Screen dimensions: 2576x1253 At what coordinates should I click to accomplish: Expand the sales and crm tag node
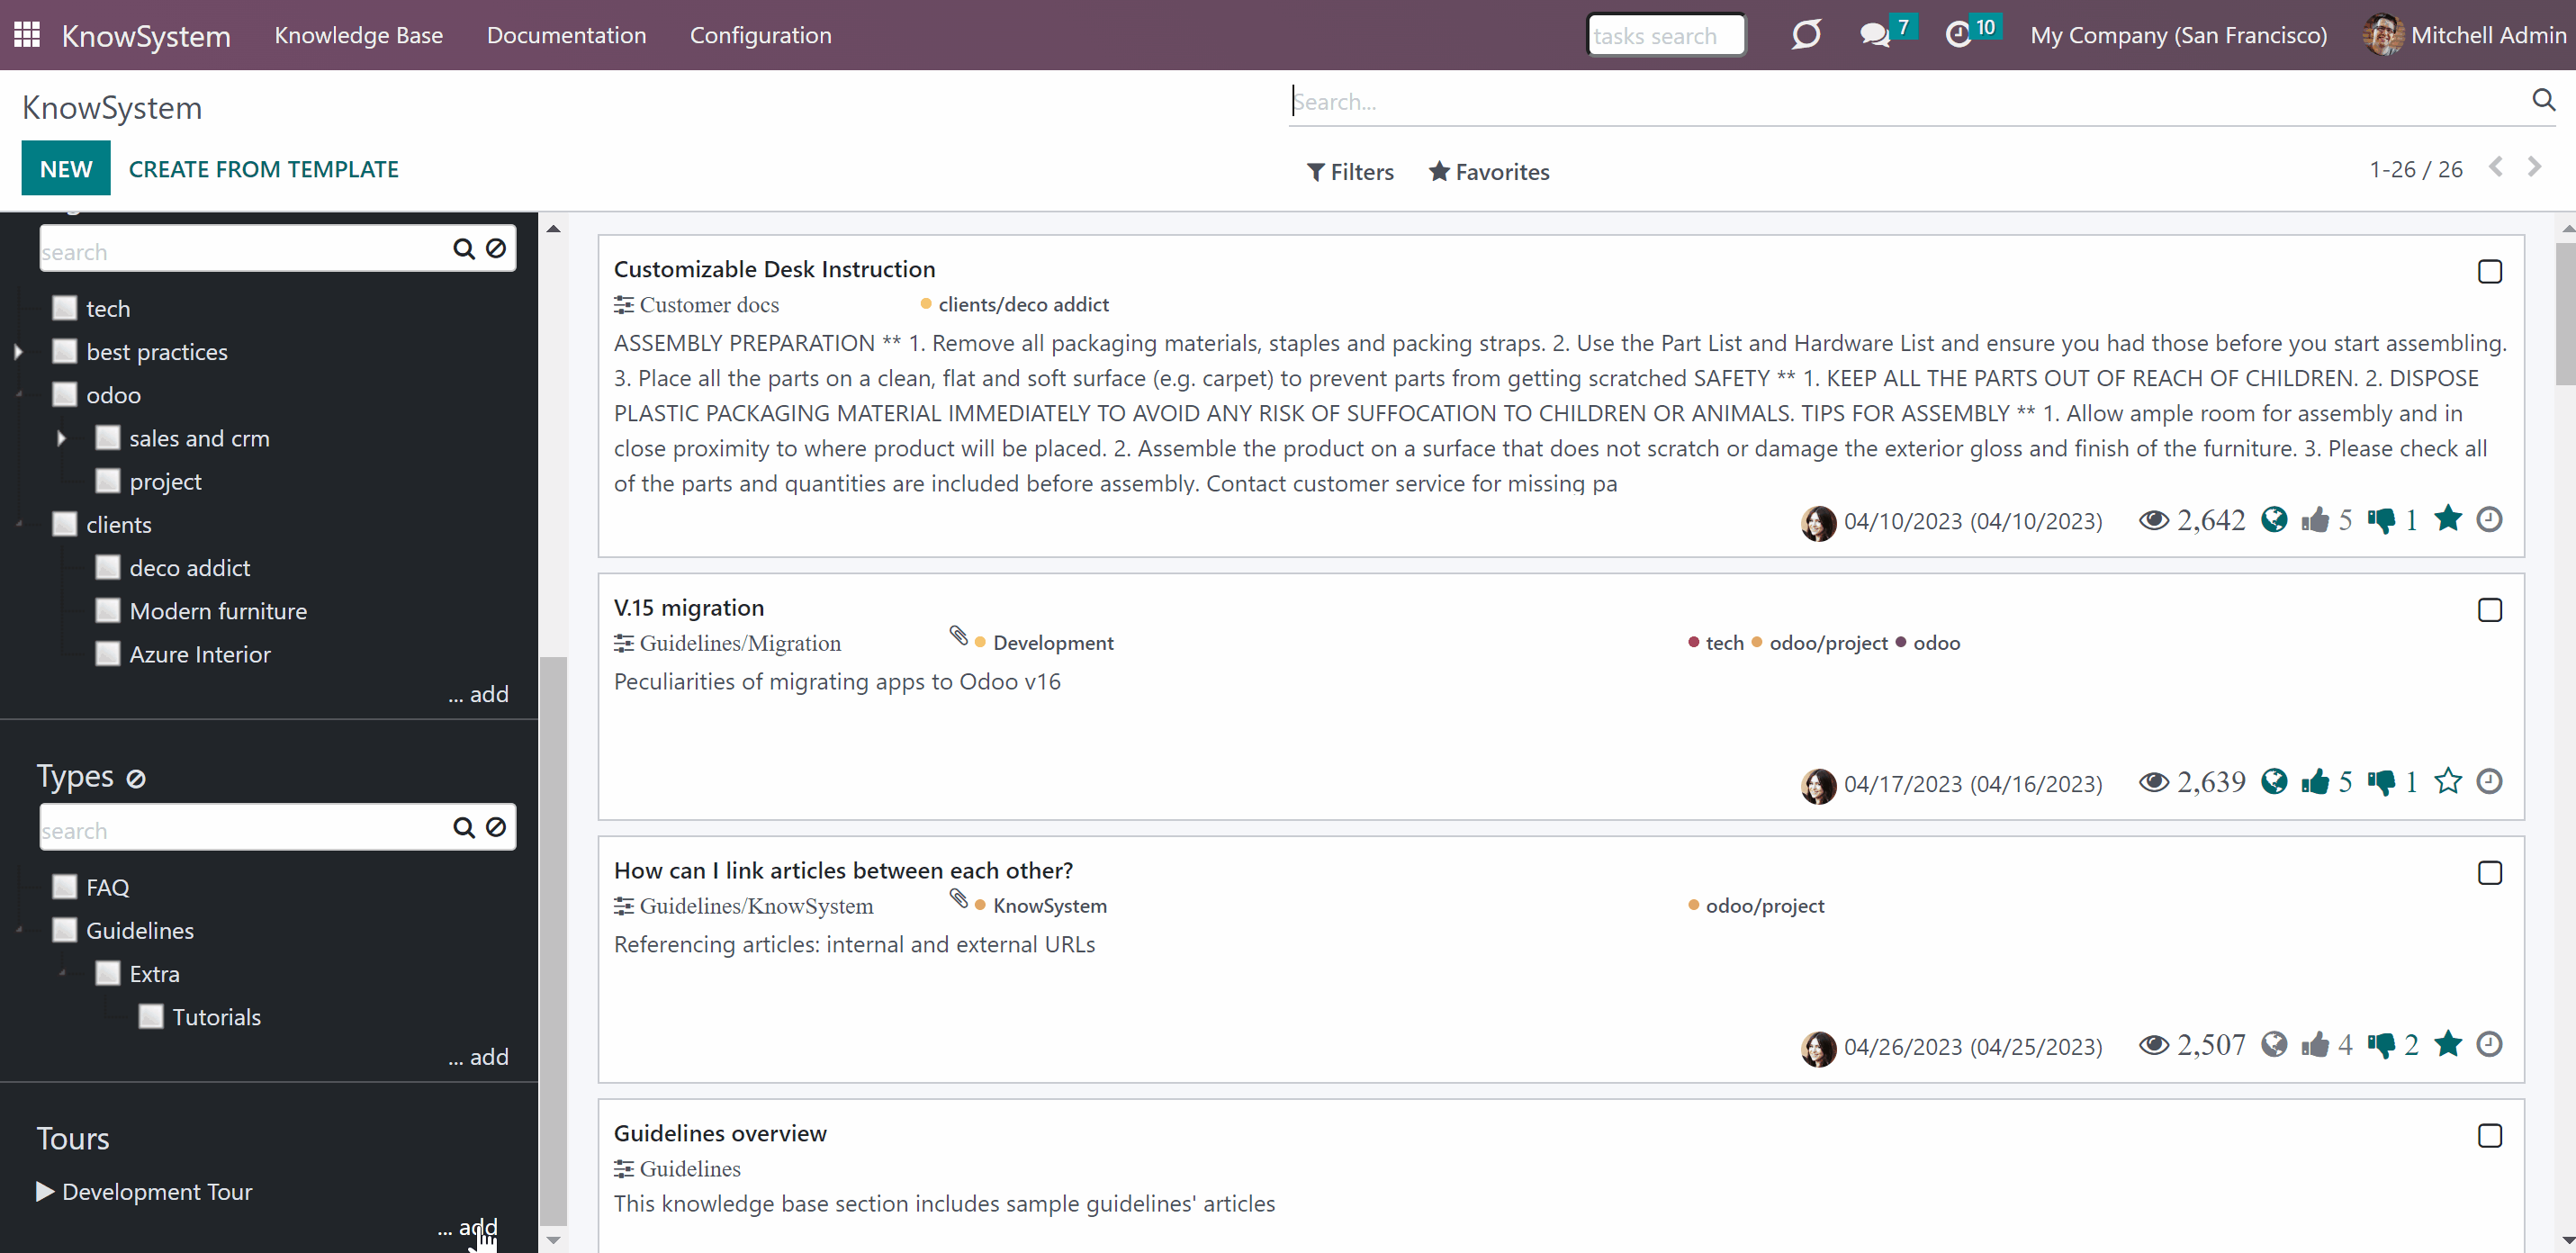[x=62, y=438]
